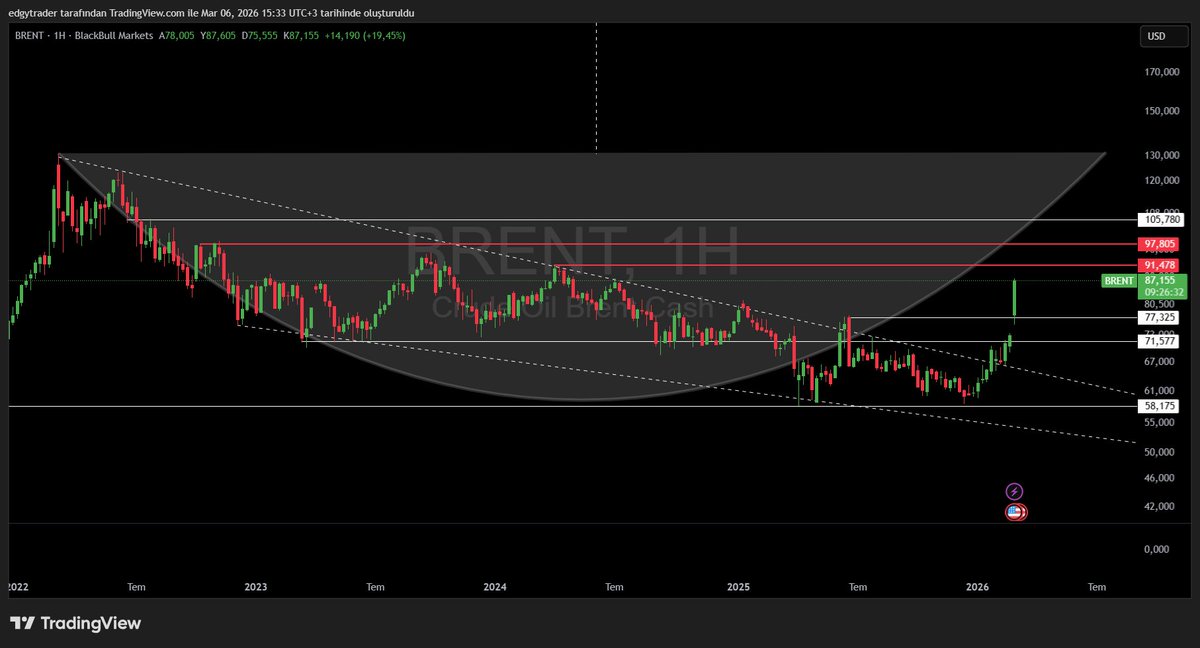Image resolution: width=1200 pixels, height=648 pixels.
Task: Select the 71,577 price level label
Action: click(1160, 341)
